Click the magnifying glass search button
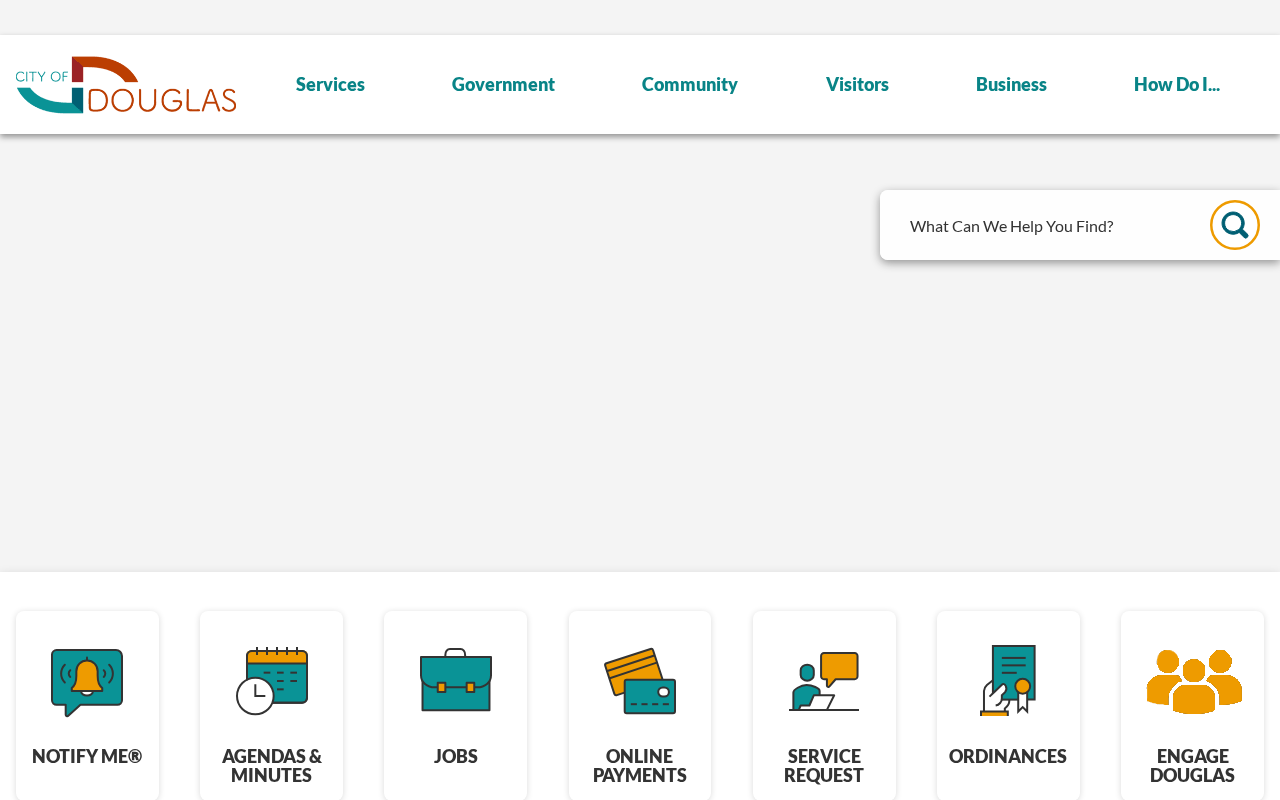Image resolution: width=1280 pixels, height=800 pixels. pos(1235,225)
